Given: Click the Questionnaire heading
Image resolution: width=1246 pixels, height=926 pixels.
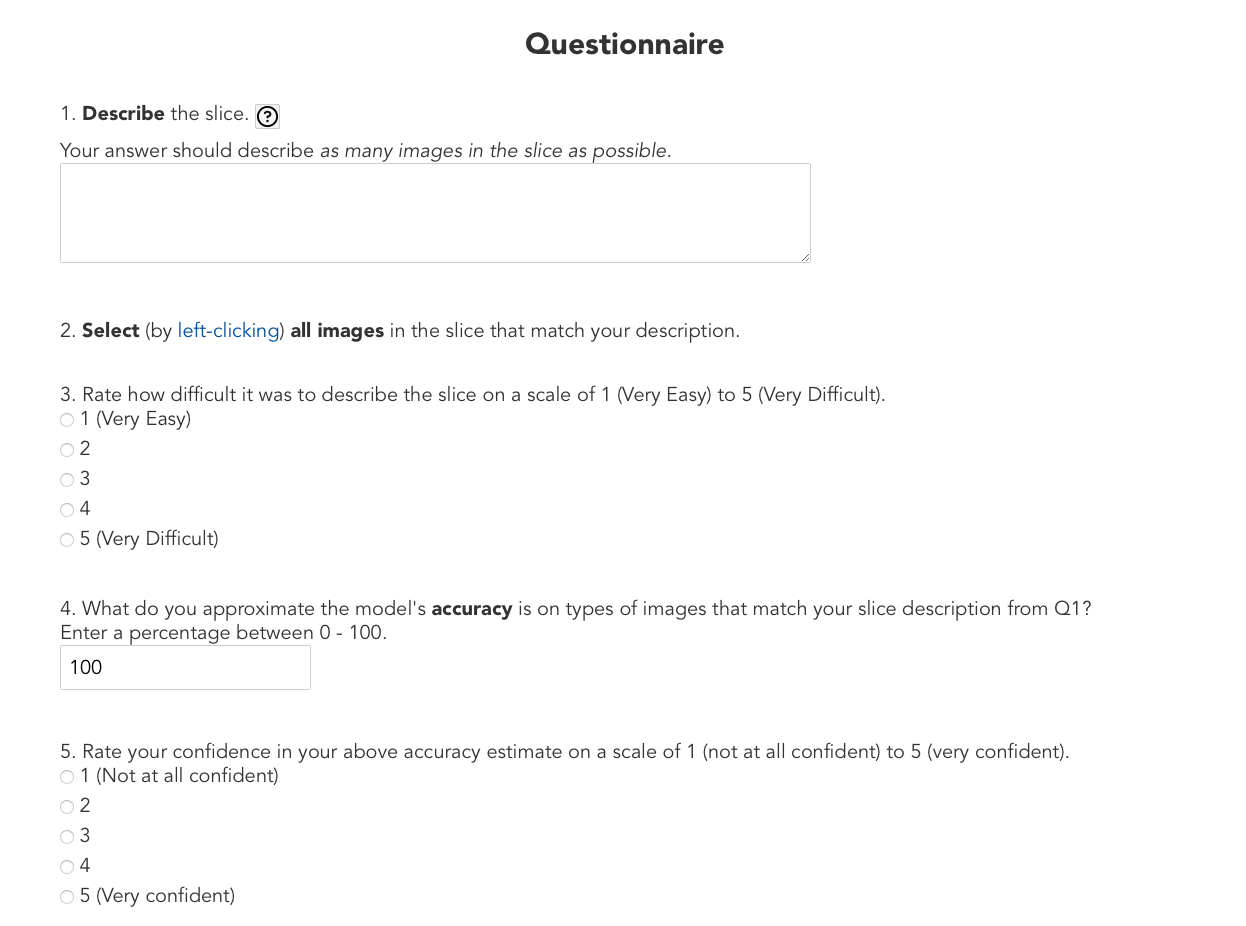Looking at the screenshot, I should [624, 44].
